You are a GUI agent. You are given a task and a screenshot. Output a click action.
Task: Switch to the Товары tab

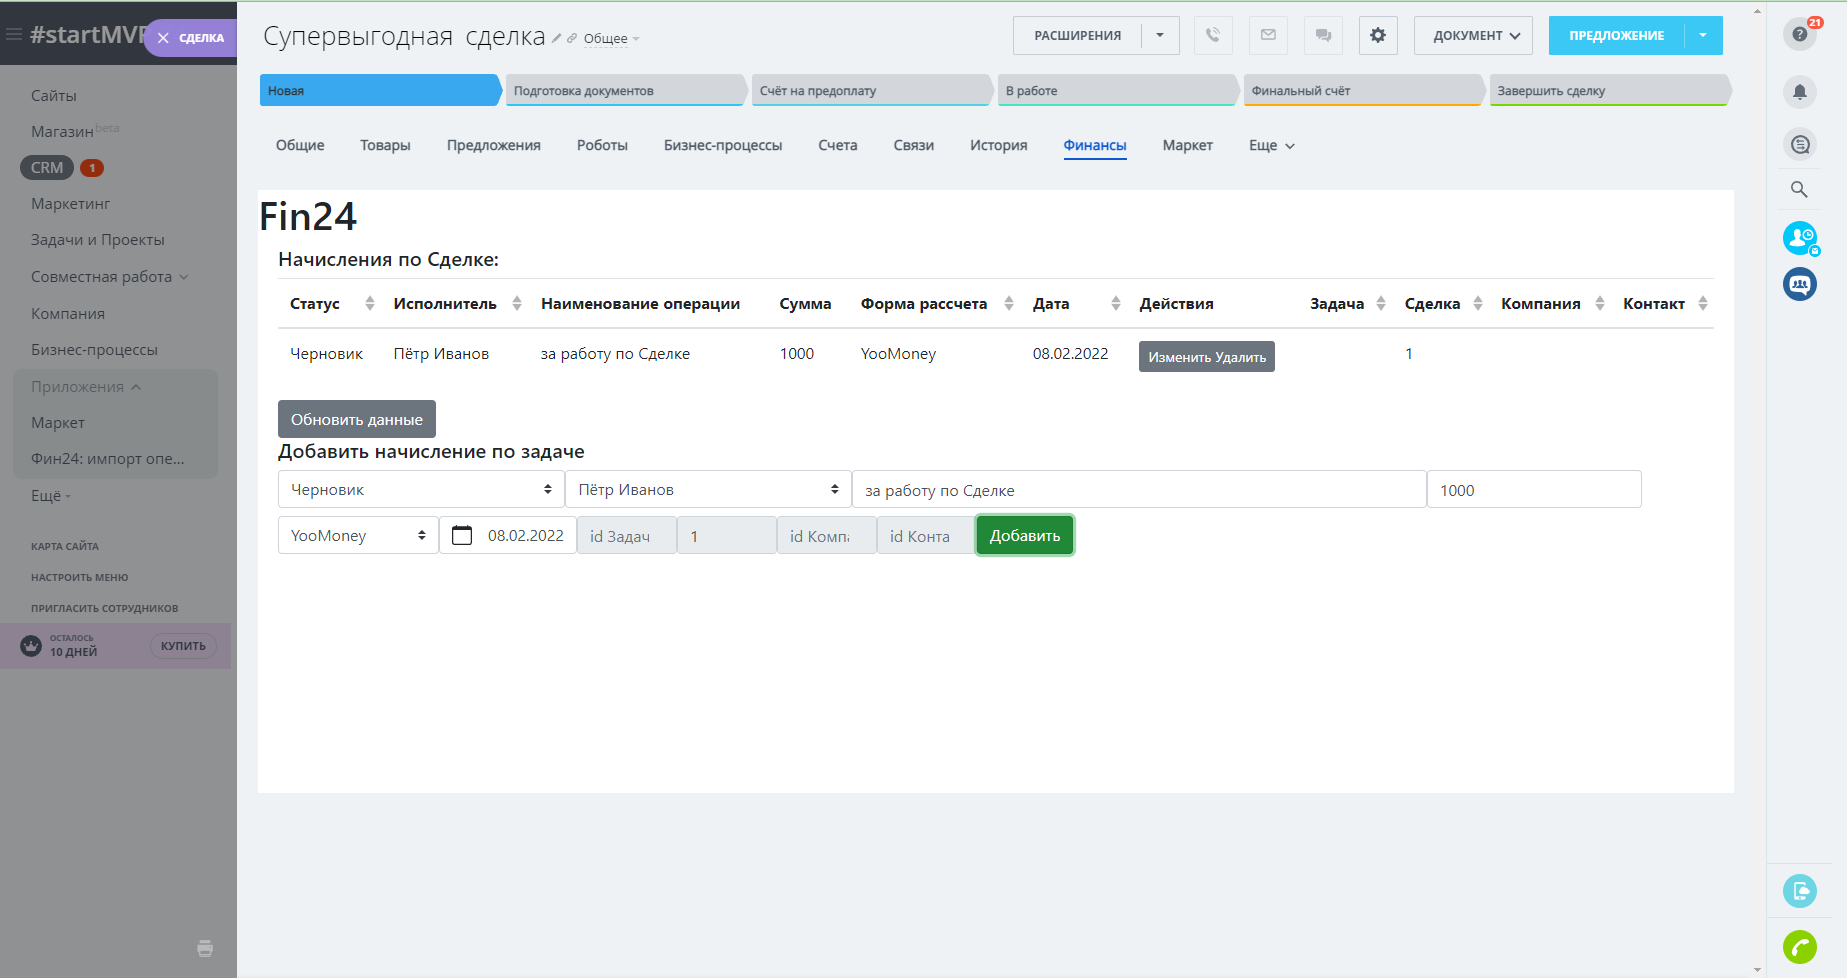coord(385,145)
